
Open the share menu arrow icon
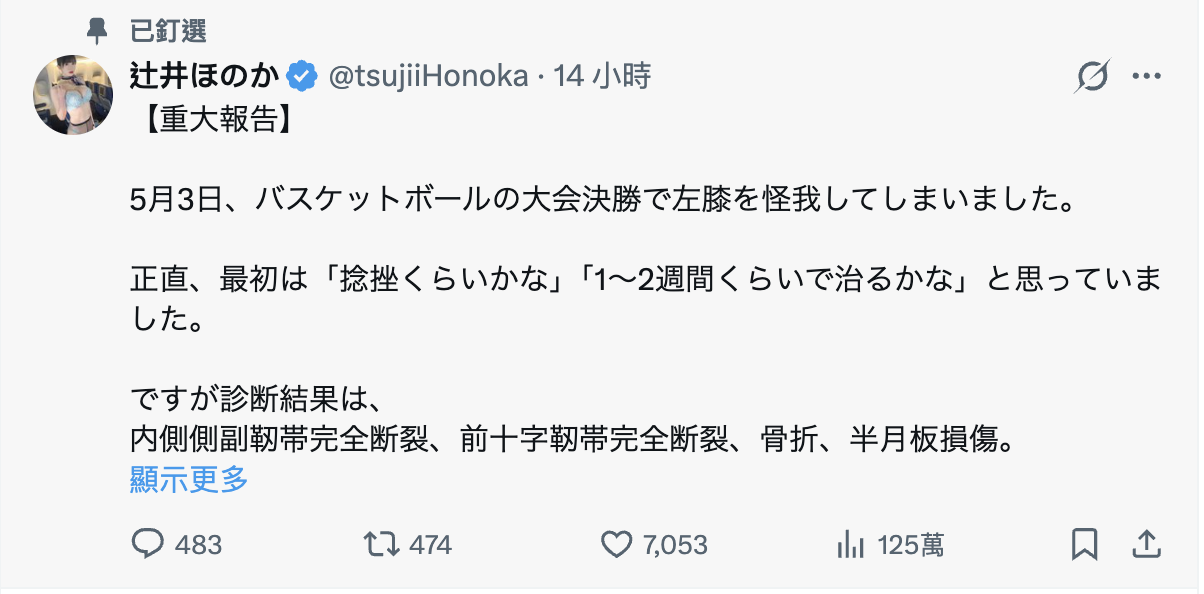click(1147, 543)
